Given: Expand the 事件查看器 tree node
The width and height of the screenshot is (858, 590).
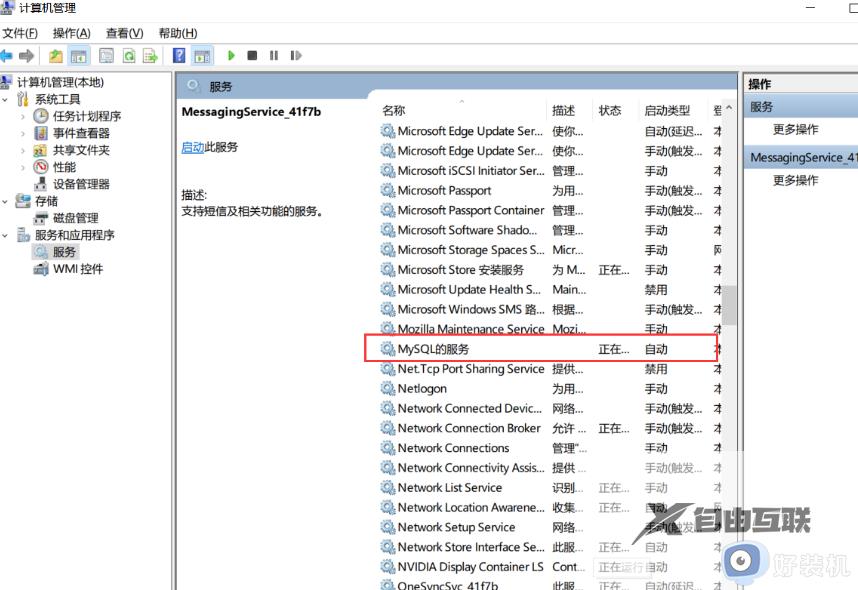Looking at the screenshot, I should tap(24, 133).
